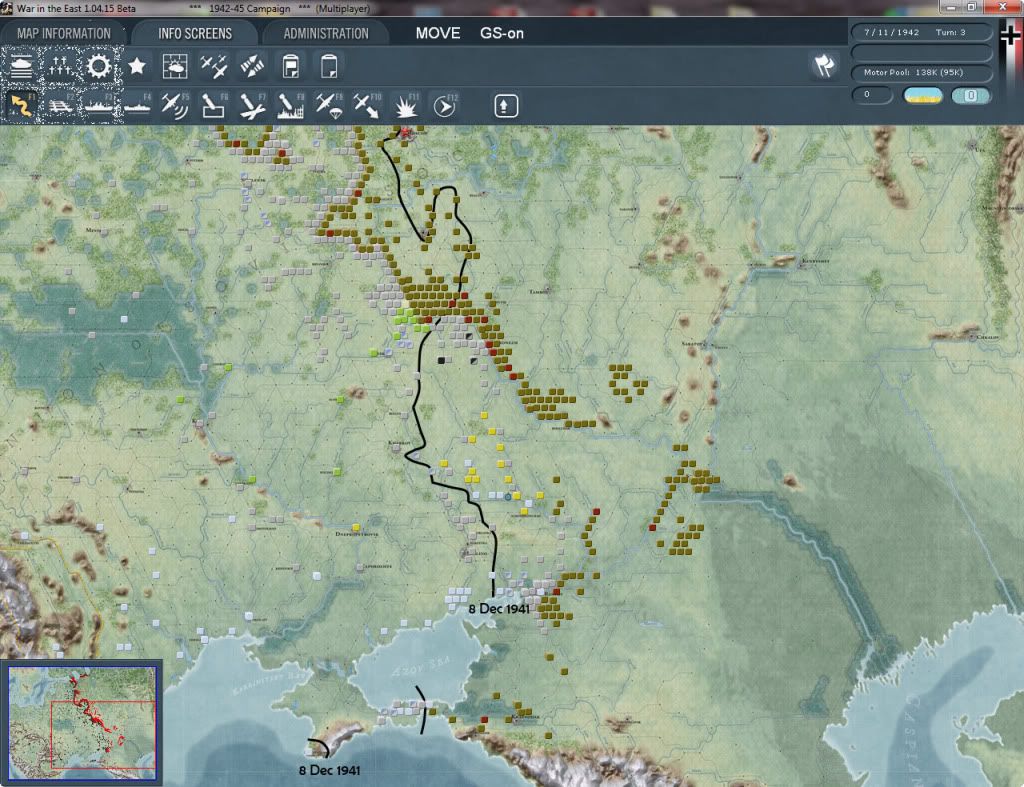Click the rockets/reinforcements arrows icon
This screenshot has height=787, width=1024.
point(252,66)
